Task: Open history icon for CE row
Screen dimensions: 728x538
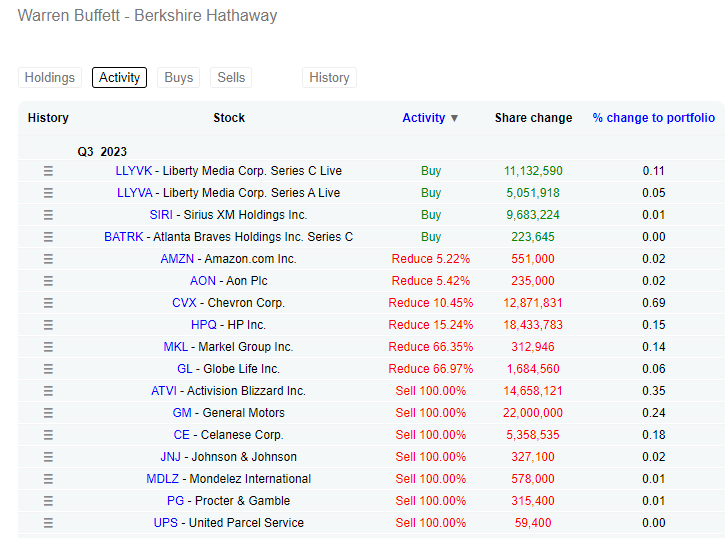Action: [x=48, y=435]
